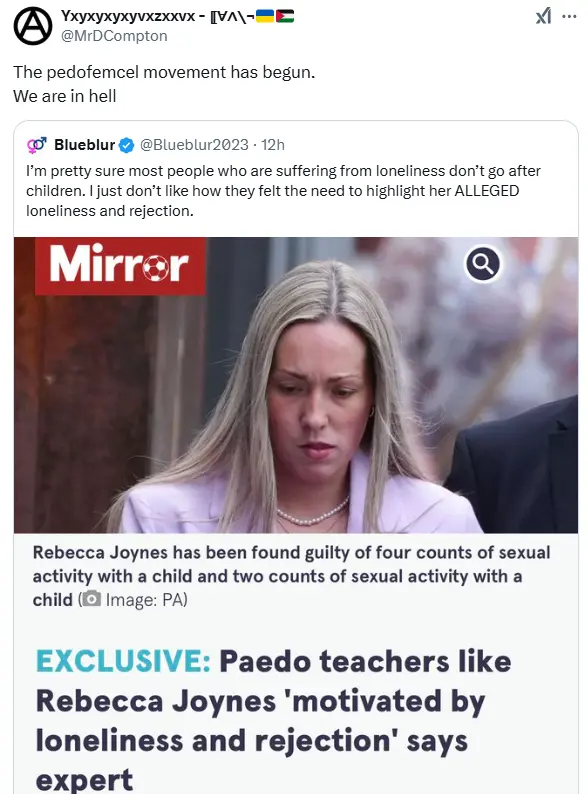
Task: Click the EXCLUSIVE headline text
Action: (x=273, y=720)
